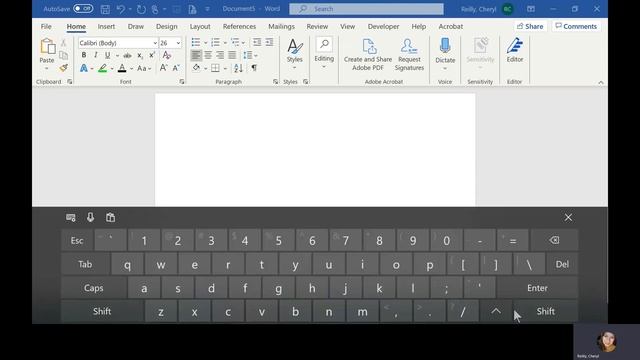
Task: Open Borders button
Action: 215,68
